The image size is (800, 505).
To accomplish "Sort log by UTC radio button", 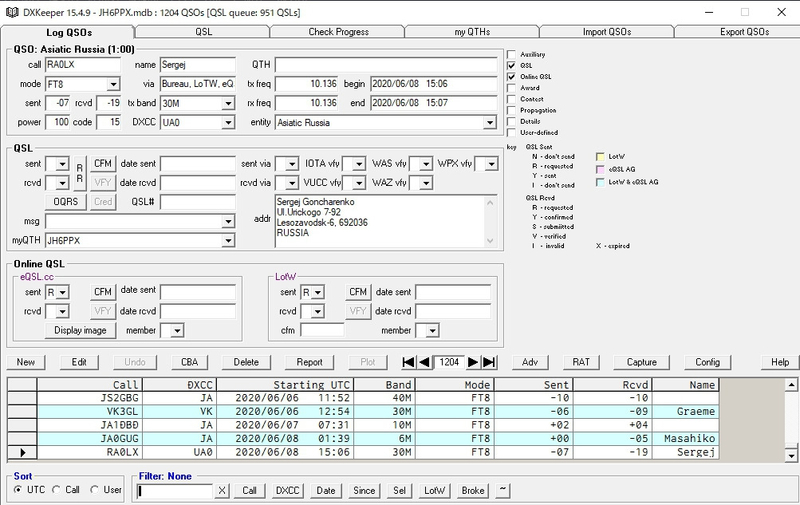I will [x=18, y=490].
